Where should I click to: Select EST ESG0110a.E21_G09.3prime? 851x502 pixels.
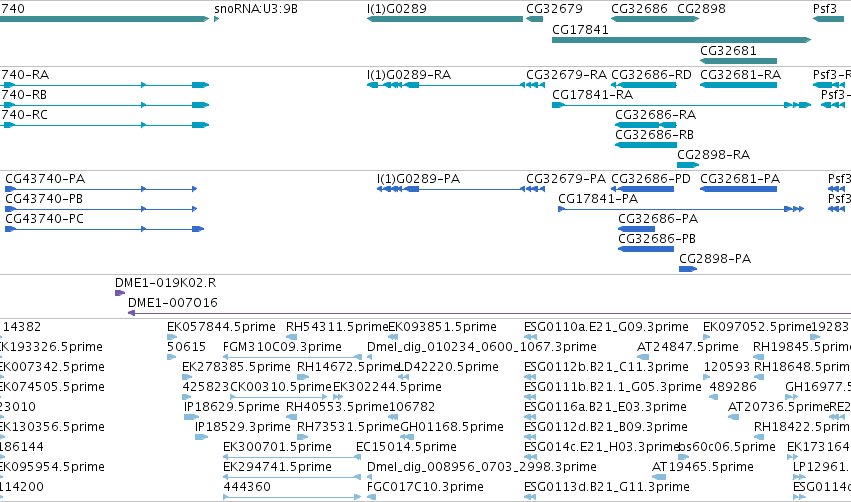tap(530, 337)
